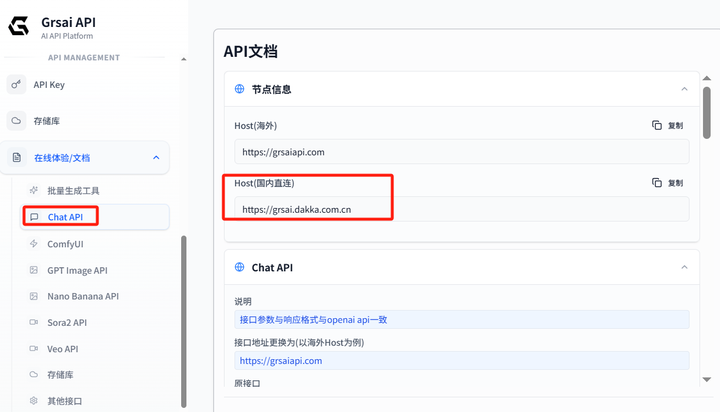Click the https://grsaiapi.com link under 接口地址

pyautogui.click(x=281, y=361)
